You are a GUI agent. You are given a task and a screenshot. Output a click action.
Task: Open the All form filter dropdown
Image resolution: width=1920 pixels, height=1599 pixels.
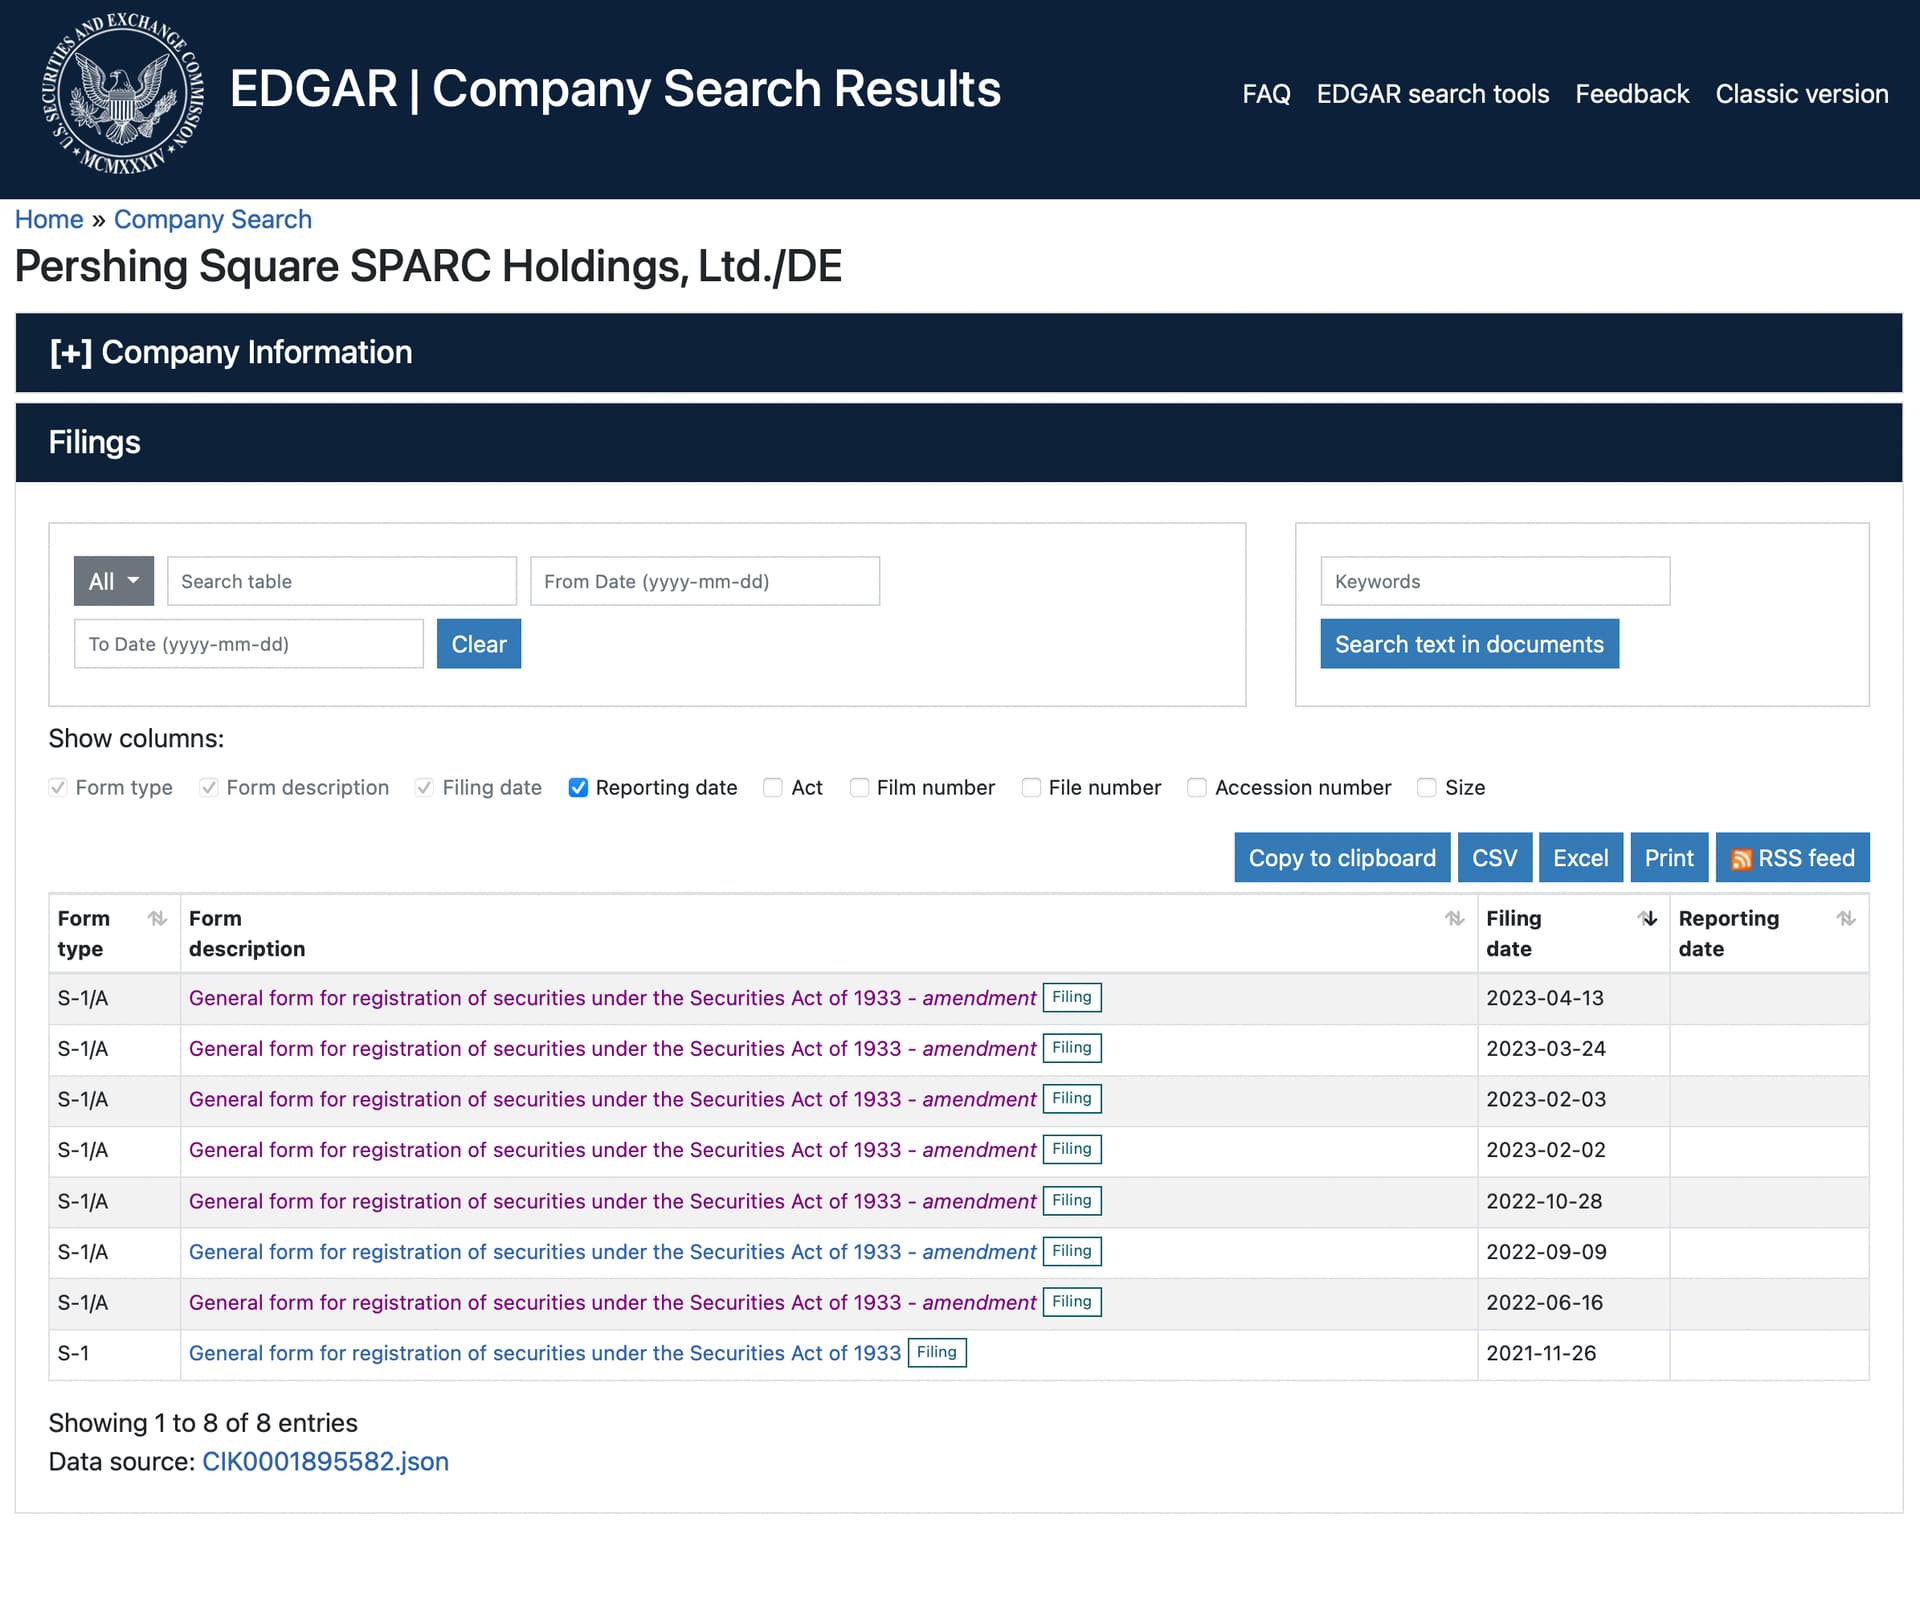click(114, 581)
